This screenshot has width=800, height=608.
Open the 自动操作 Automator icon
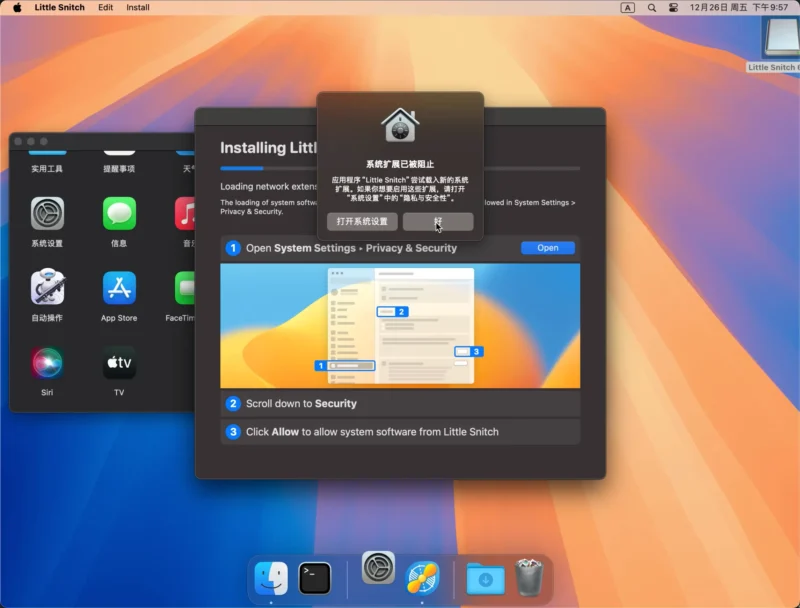coord(47,288)
